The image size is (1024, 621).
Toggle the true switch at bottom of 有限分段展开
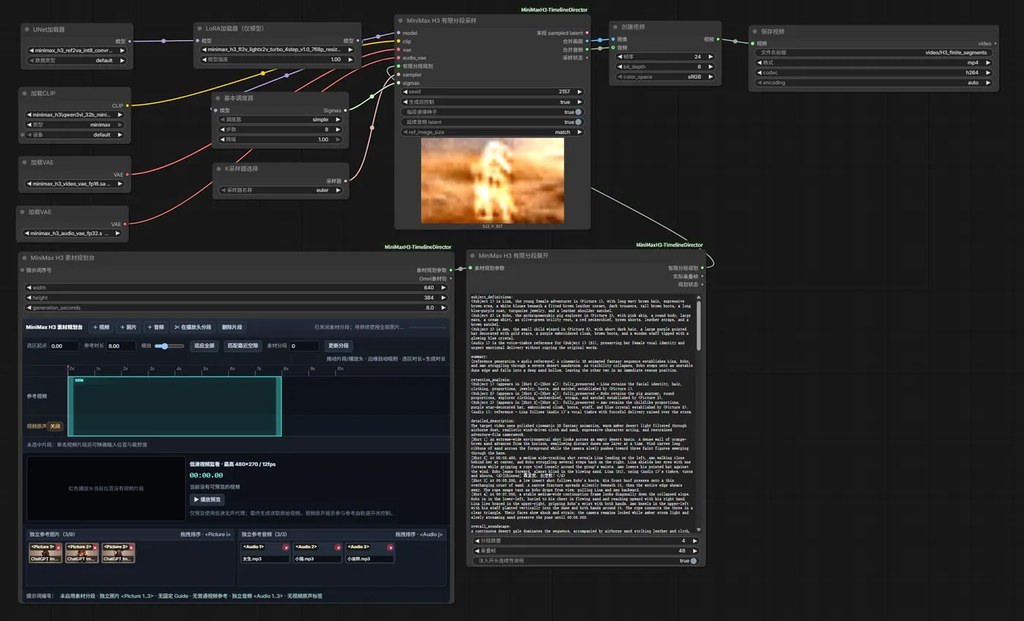[x=693, y=561]
